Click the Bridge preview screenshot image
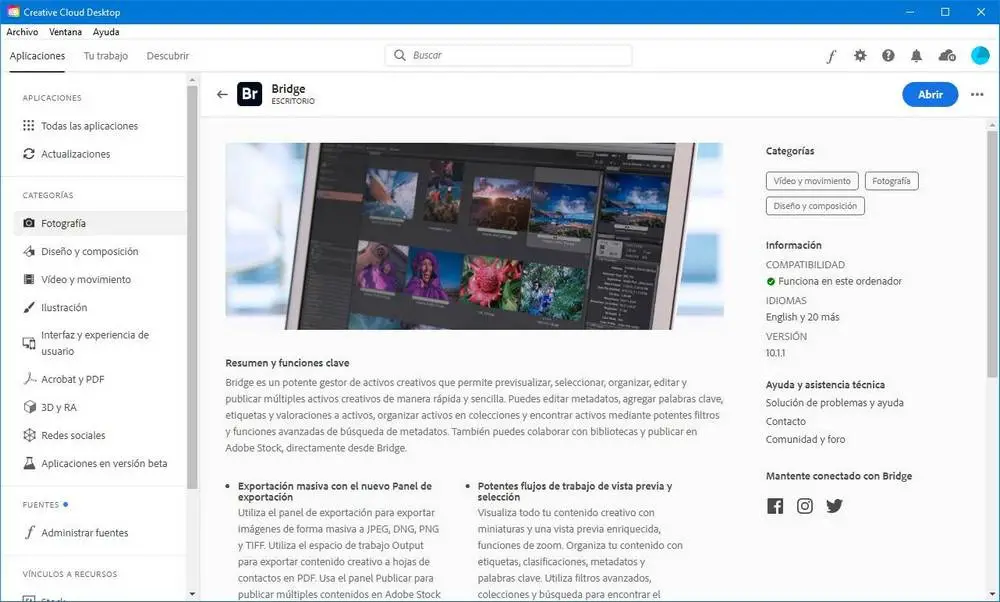This screenshot has width=1000, height=602. pyautogui.click(x=474, y=236)
